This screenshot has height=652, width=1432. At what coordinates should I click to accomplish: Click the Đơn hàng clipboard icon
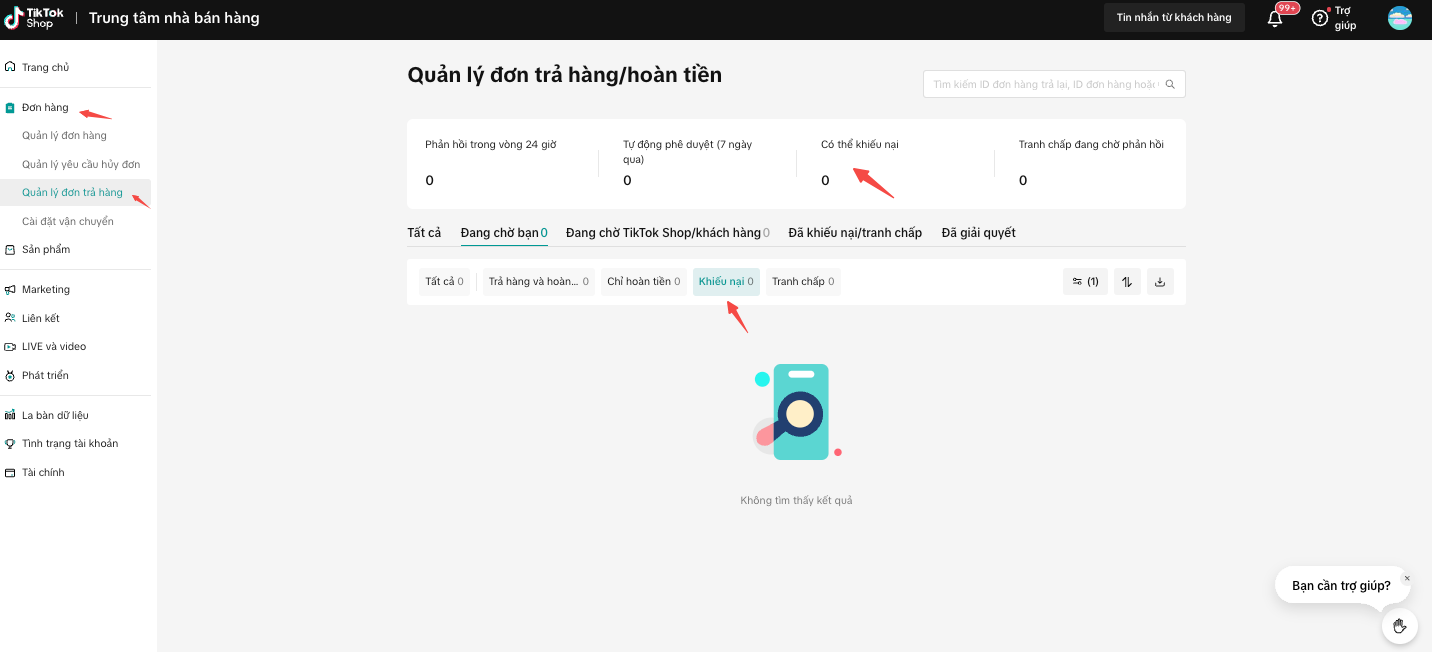(10, 107)
